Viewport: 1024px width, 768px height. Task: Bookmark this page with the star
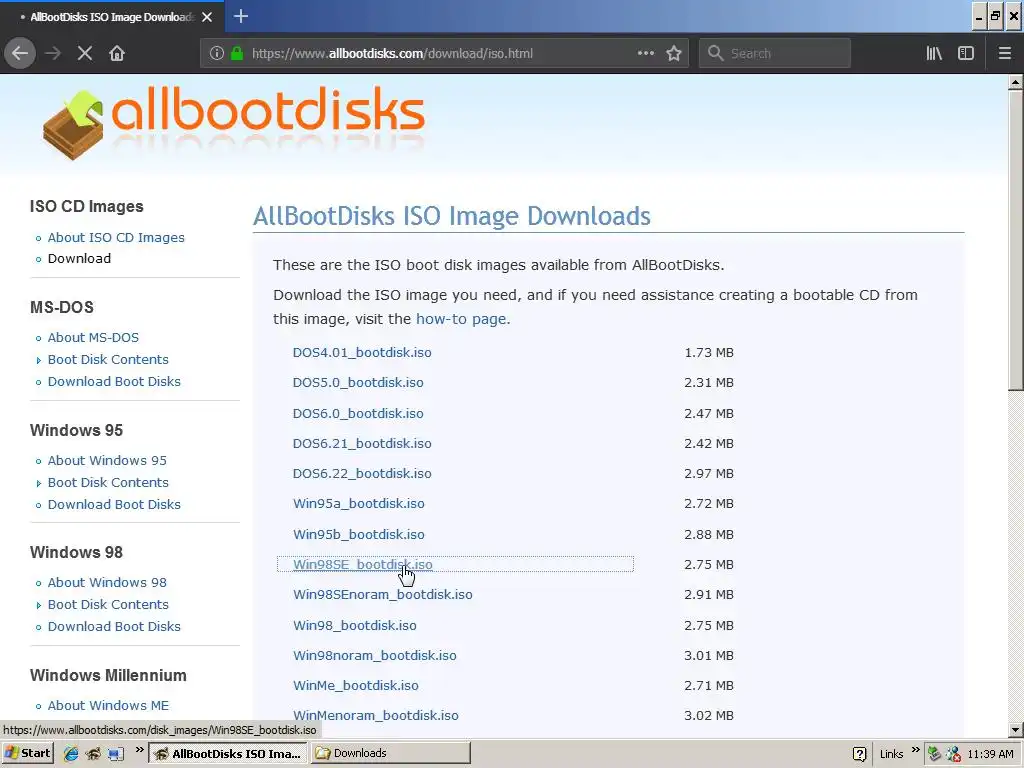click(674, 54)
